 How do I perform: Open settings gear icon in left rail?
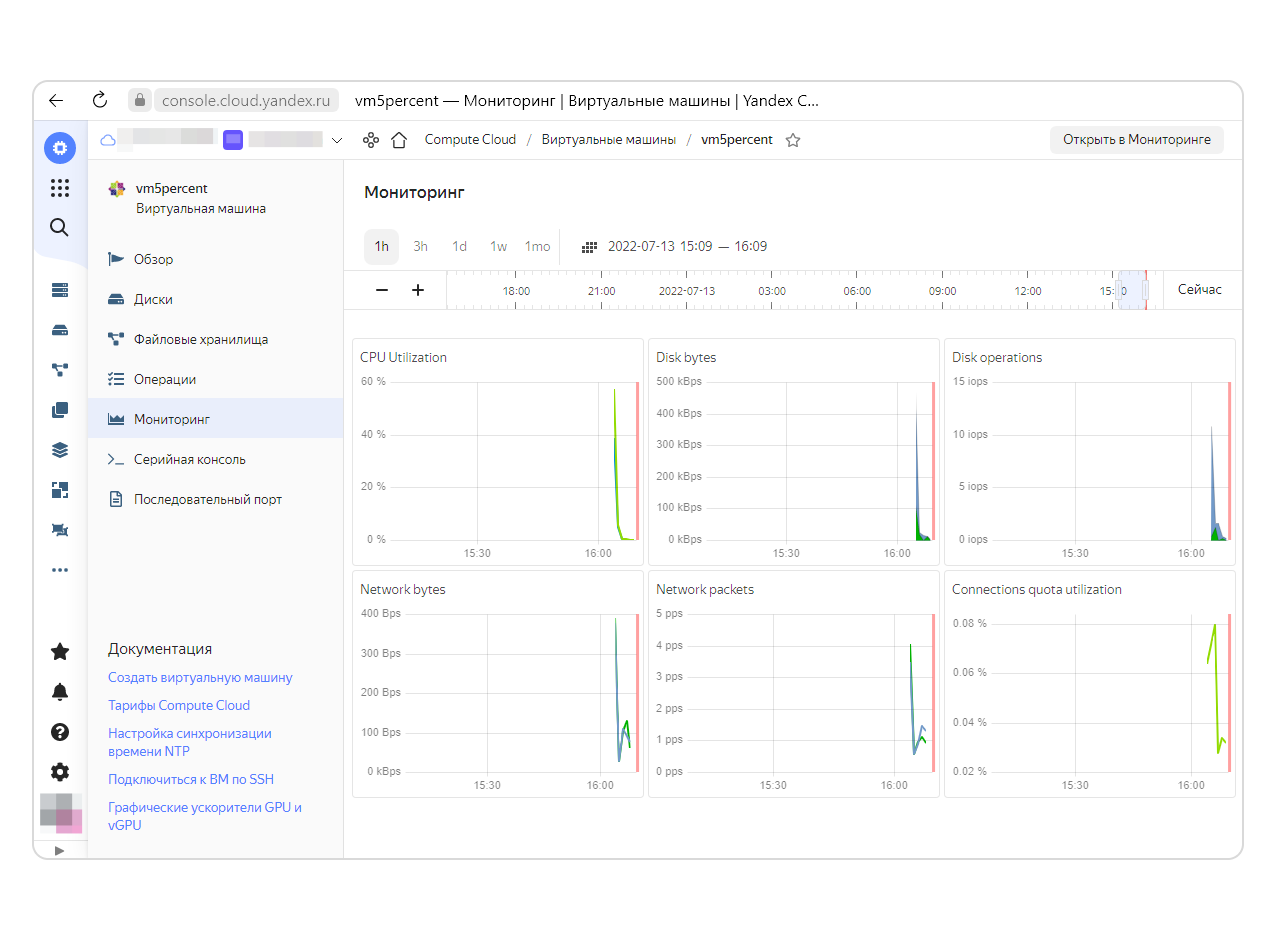click(60, 772)
